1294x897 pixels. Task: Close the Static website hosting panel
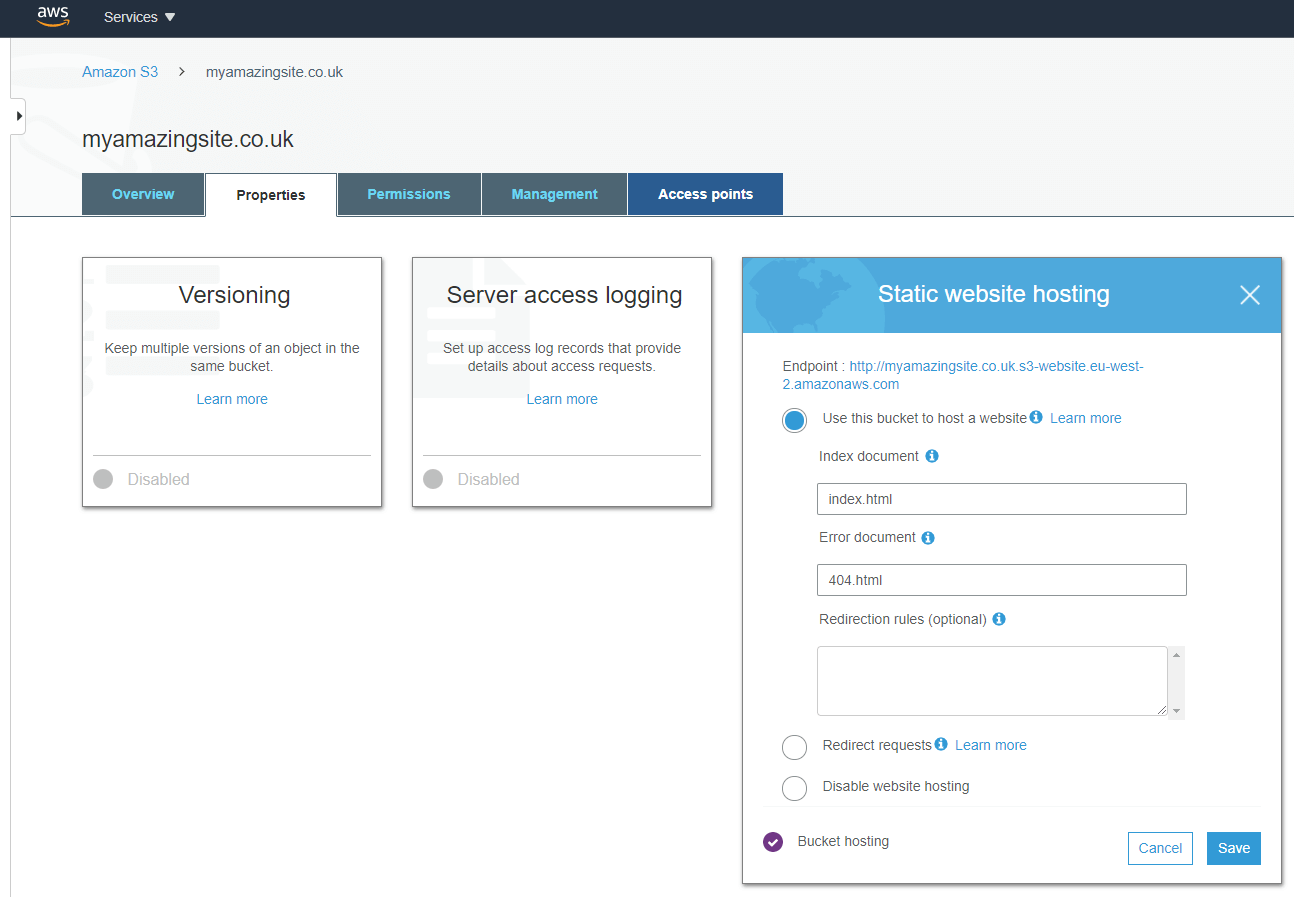[x=1250, y=295]
